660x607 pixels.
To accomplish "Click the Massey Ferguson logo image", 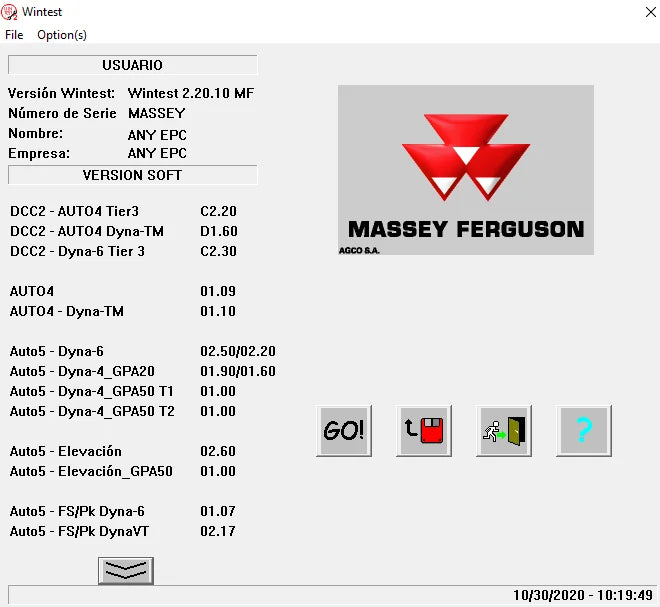I will coord(465,170).
